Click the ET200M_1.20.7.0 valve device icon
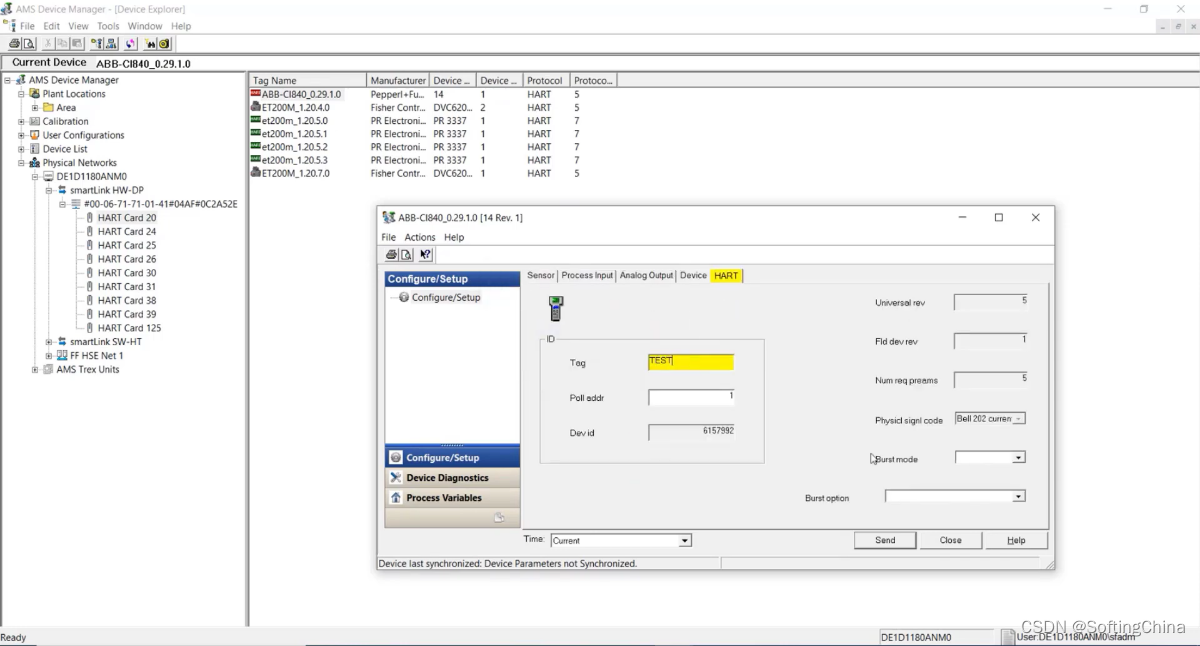Image resolution: width=1200 pixels, height=646 pixels. click(x=256, y=173)
